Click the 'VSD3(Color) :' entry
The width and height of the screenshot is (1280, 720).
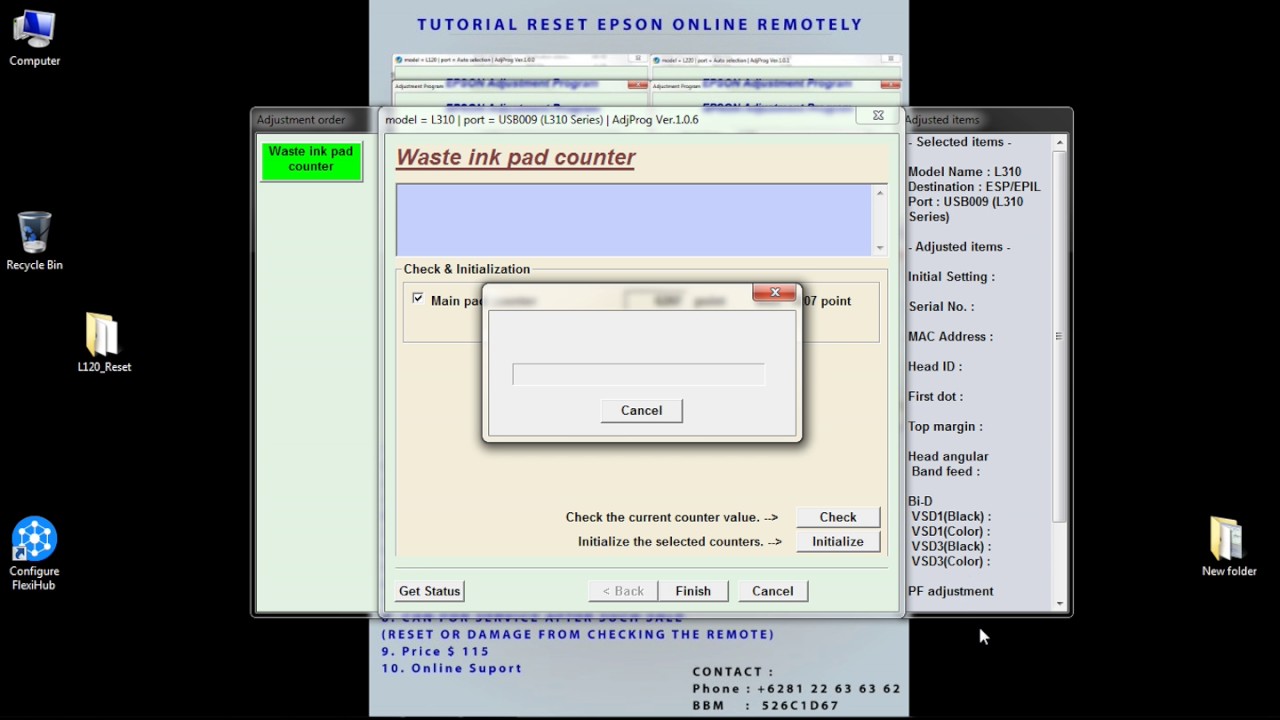951,562
